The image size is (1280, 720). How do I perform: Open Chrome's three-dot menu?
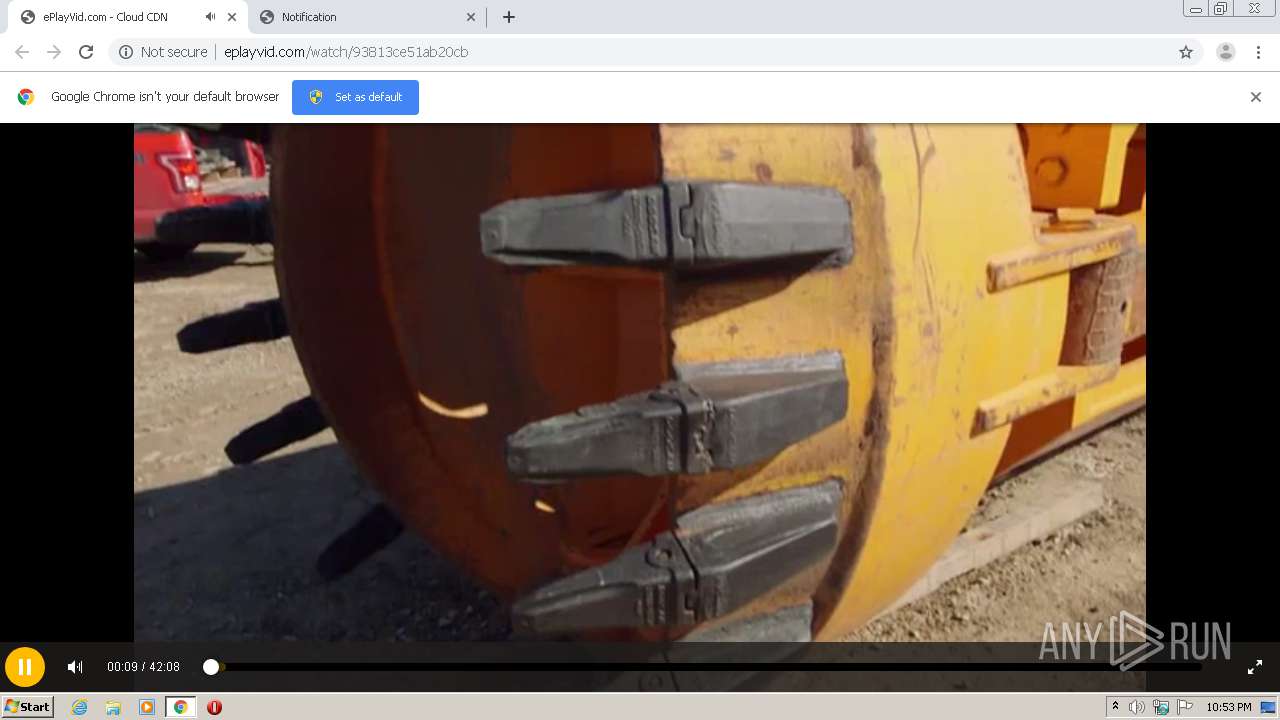click(x=1258, y=52)
